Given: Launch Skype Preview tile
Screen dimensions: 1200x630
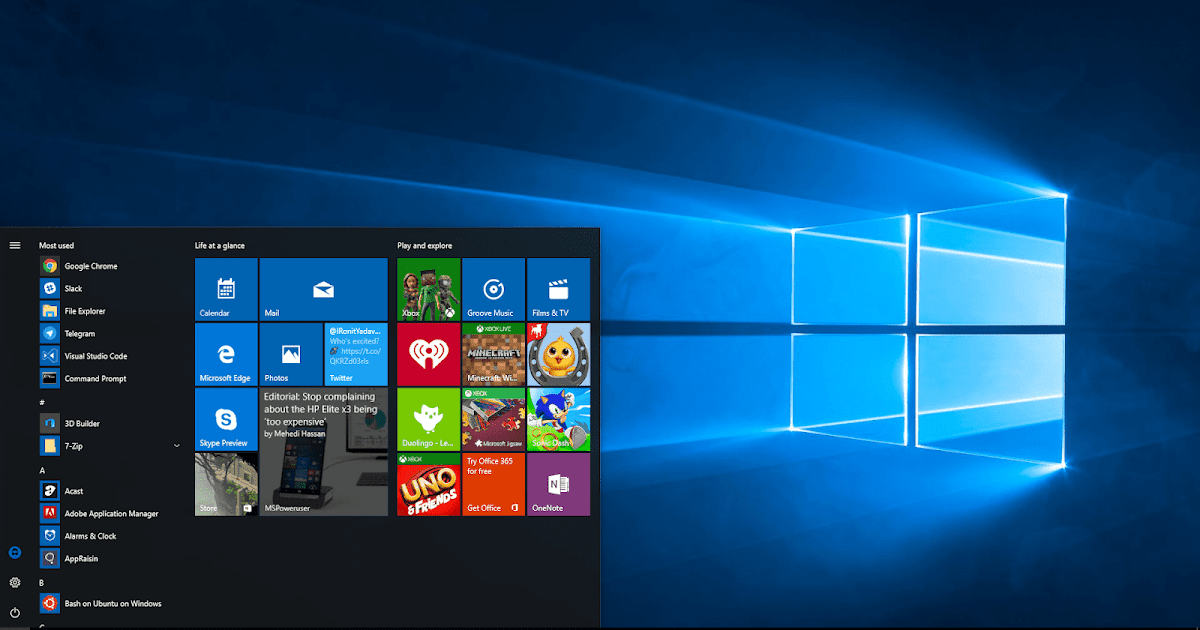Looking at the screenshot, I should point(226,419).
